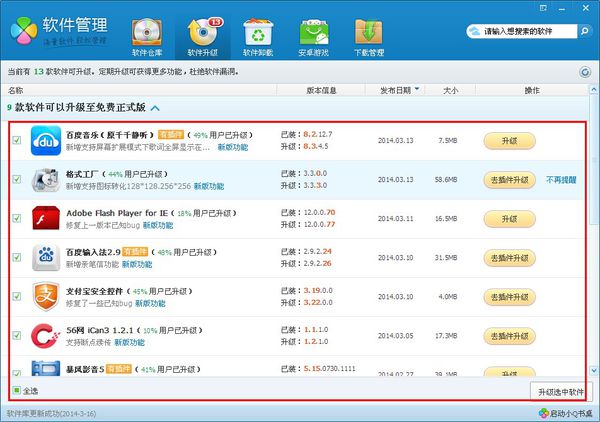
Task: Select the 暴风影音5 row title
Action: [x=85, y=369]
